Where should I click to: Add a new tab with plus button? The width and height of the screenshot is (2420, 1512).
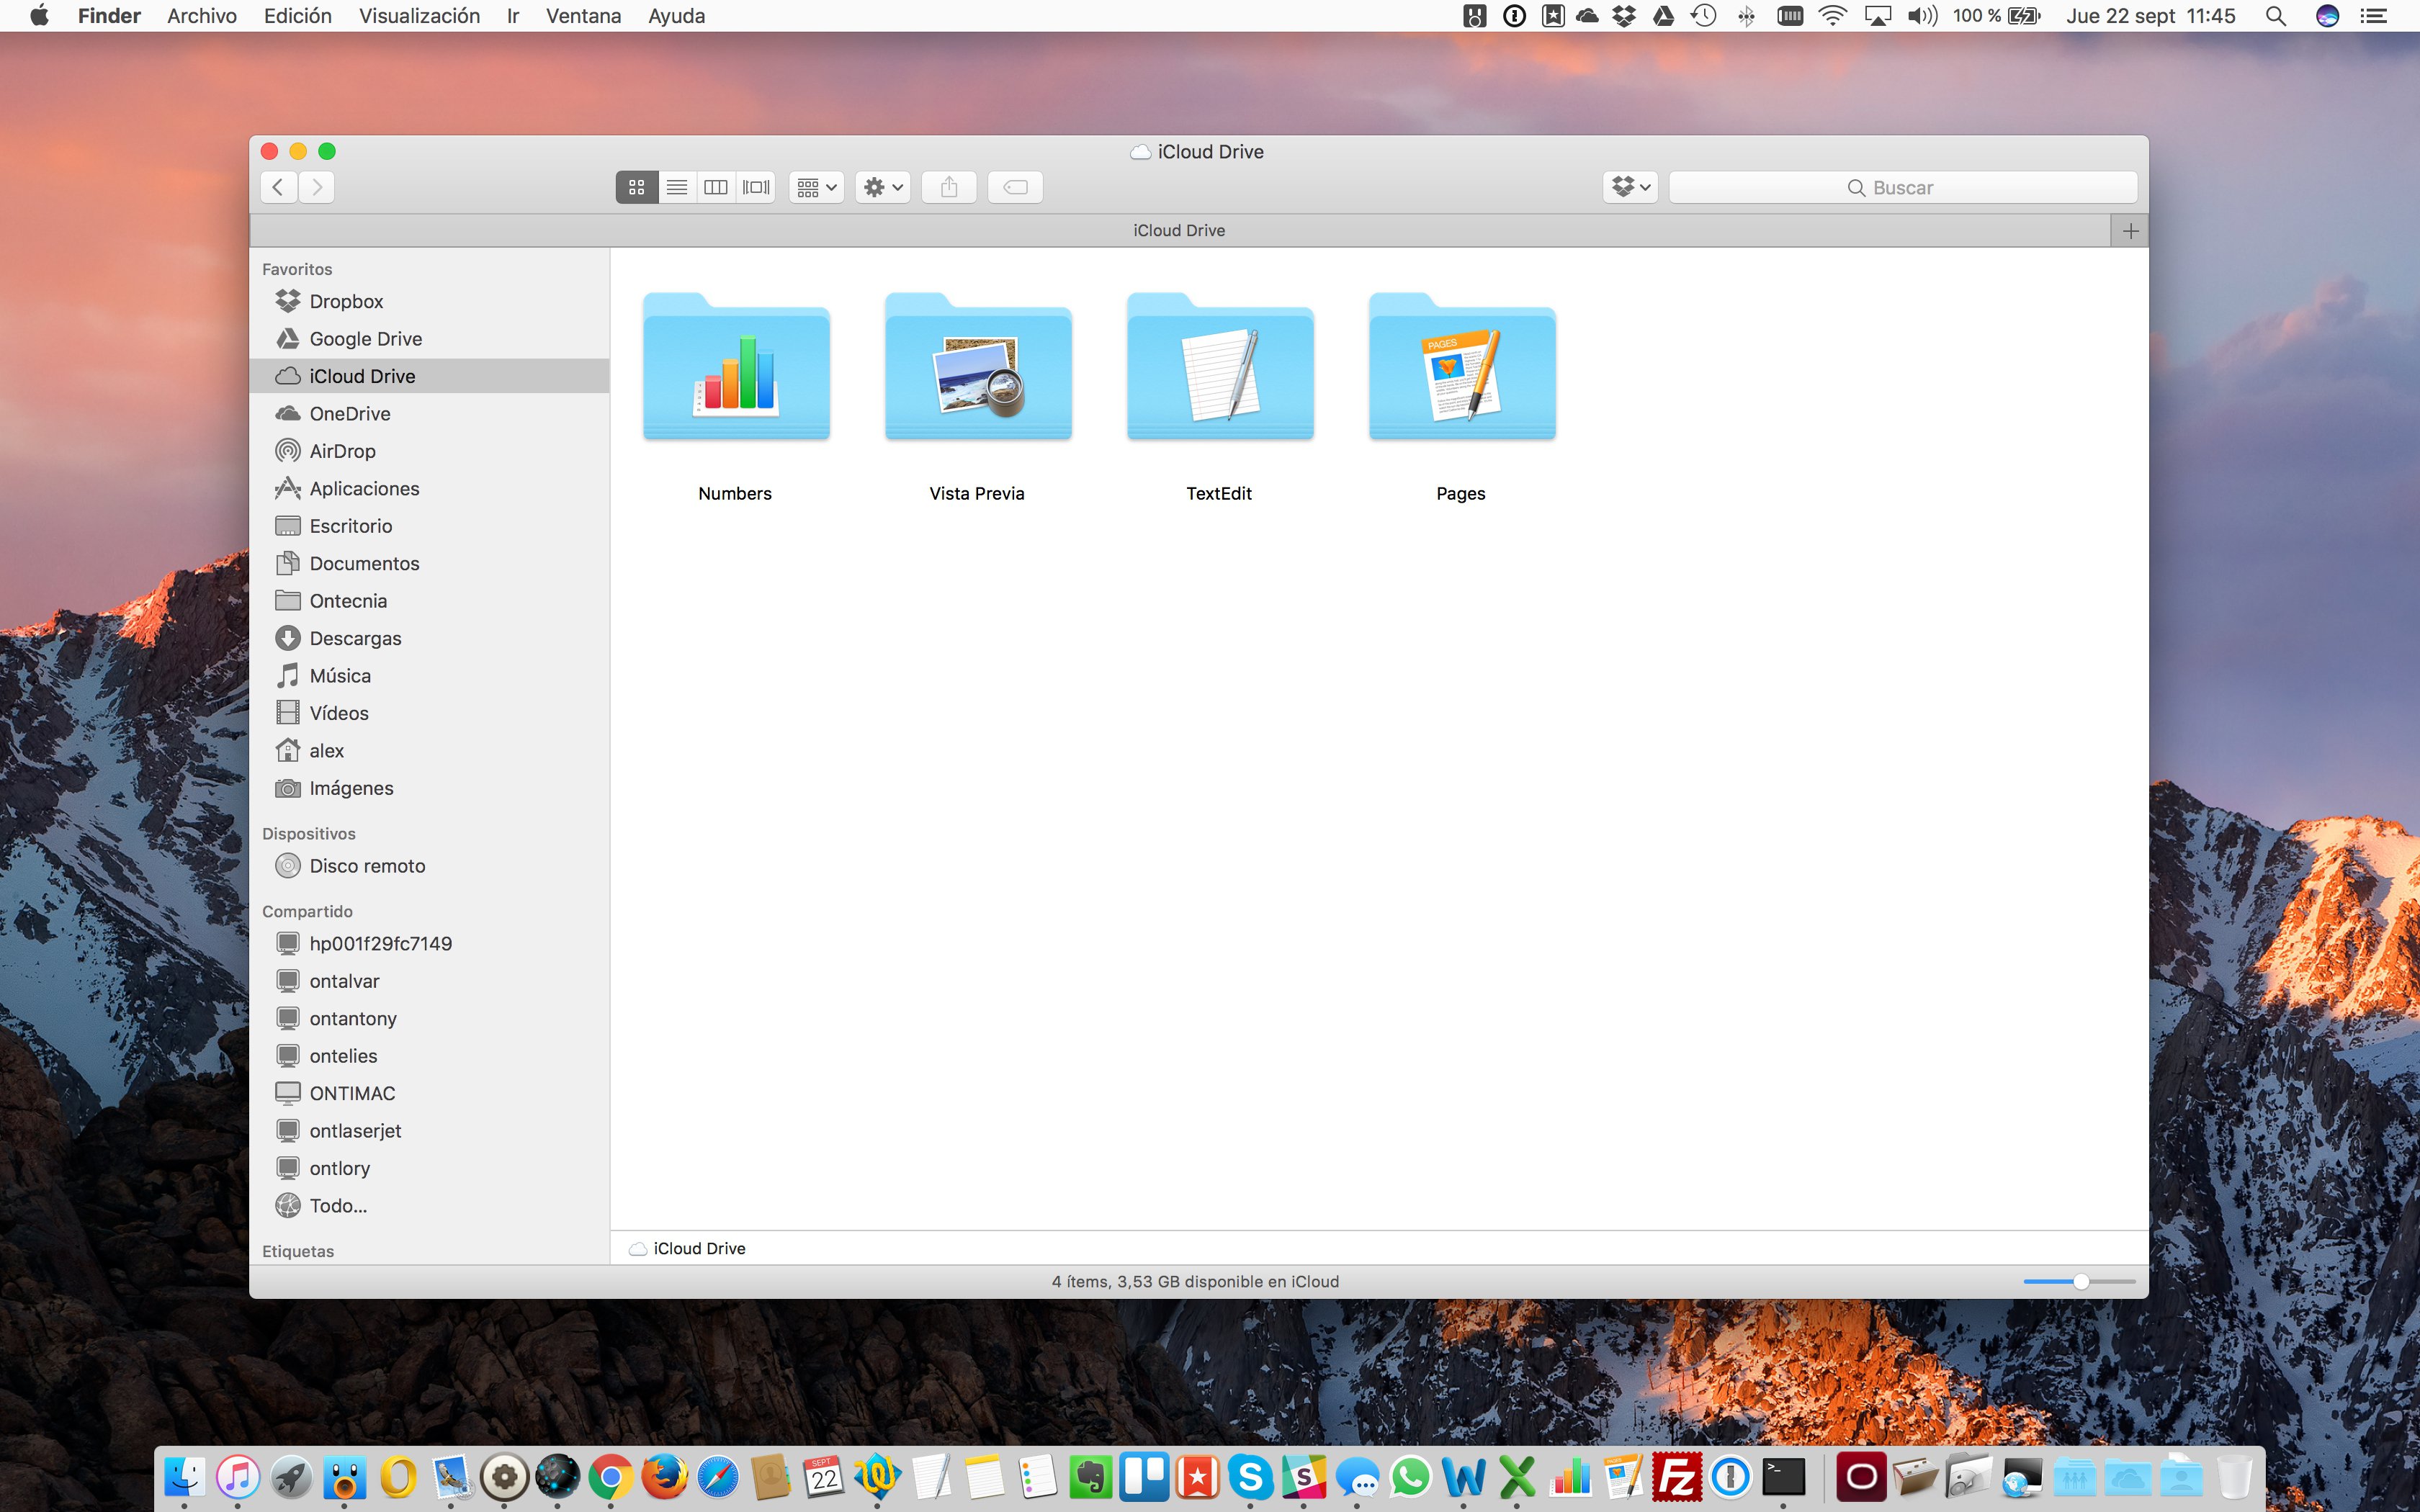(x=2130, y=231)
